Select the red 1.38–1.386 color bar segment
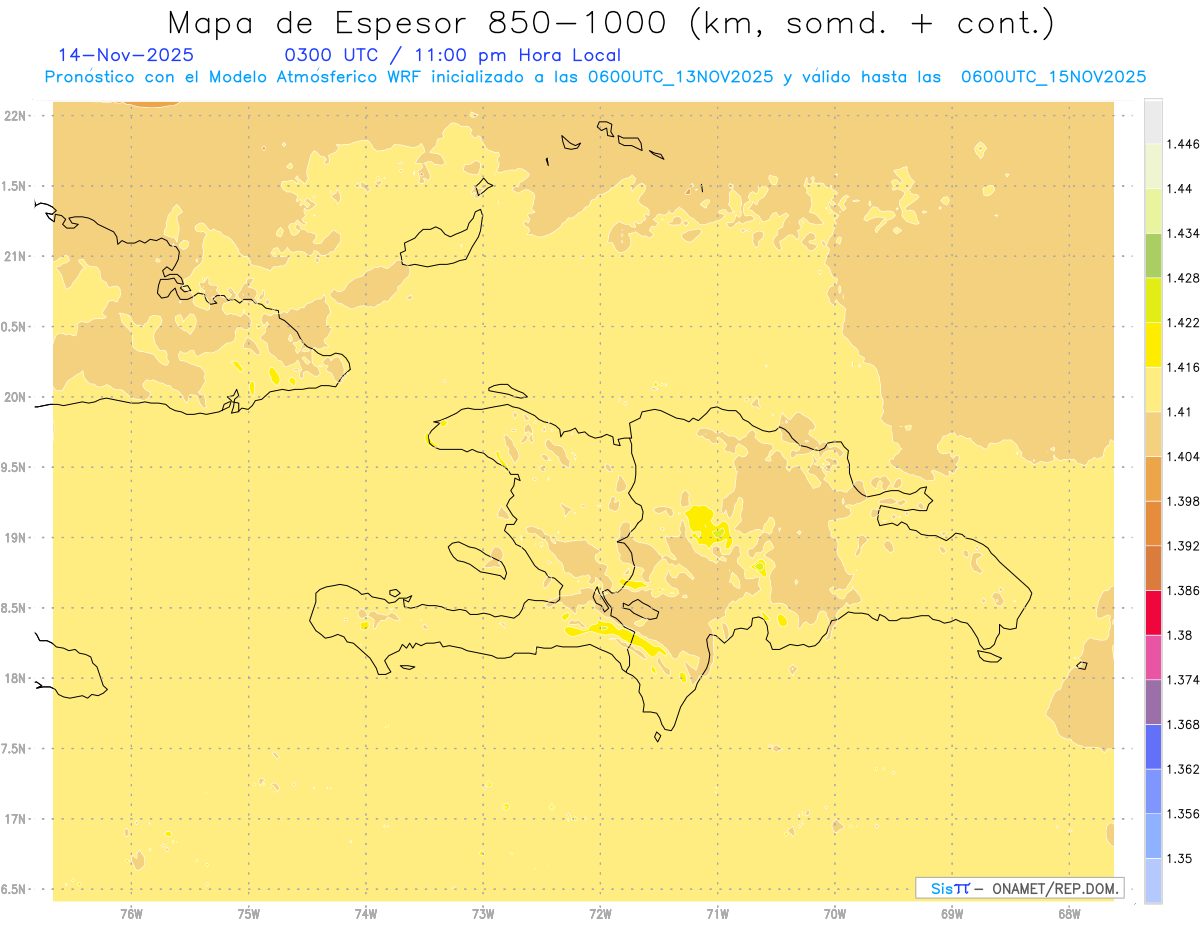 (x=1153, y=613)
